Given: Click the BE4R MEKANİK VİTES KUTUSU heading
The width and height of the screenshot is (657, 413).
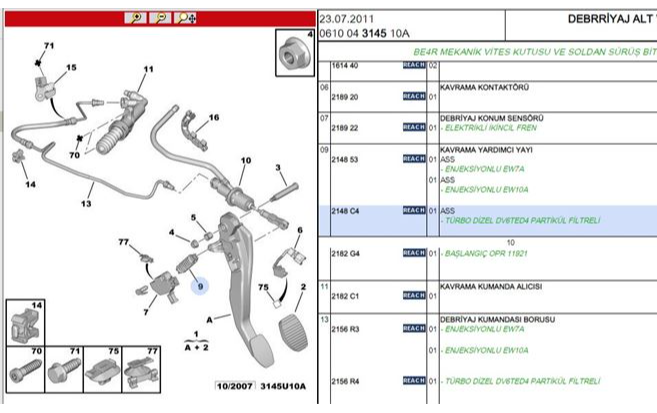Looking at the screenshot, I should (x=535, y=52).
